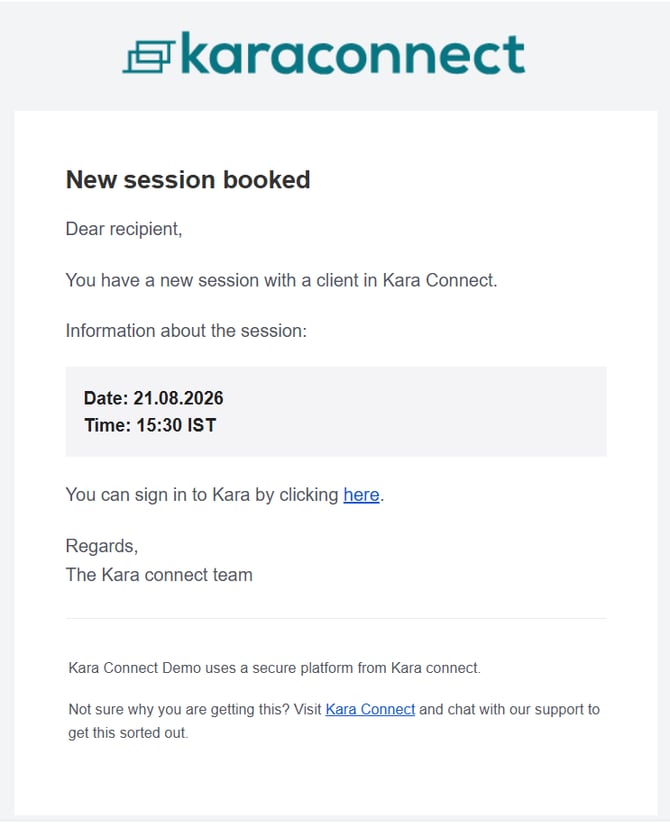Click the Kara Connect stacked-rectangles logo icon
The image size is (670, 827).
149,56
